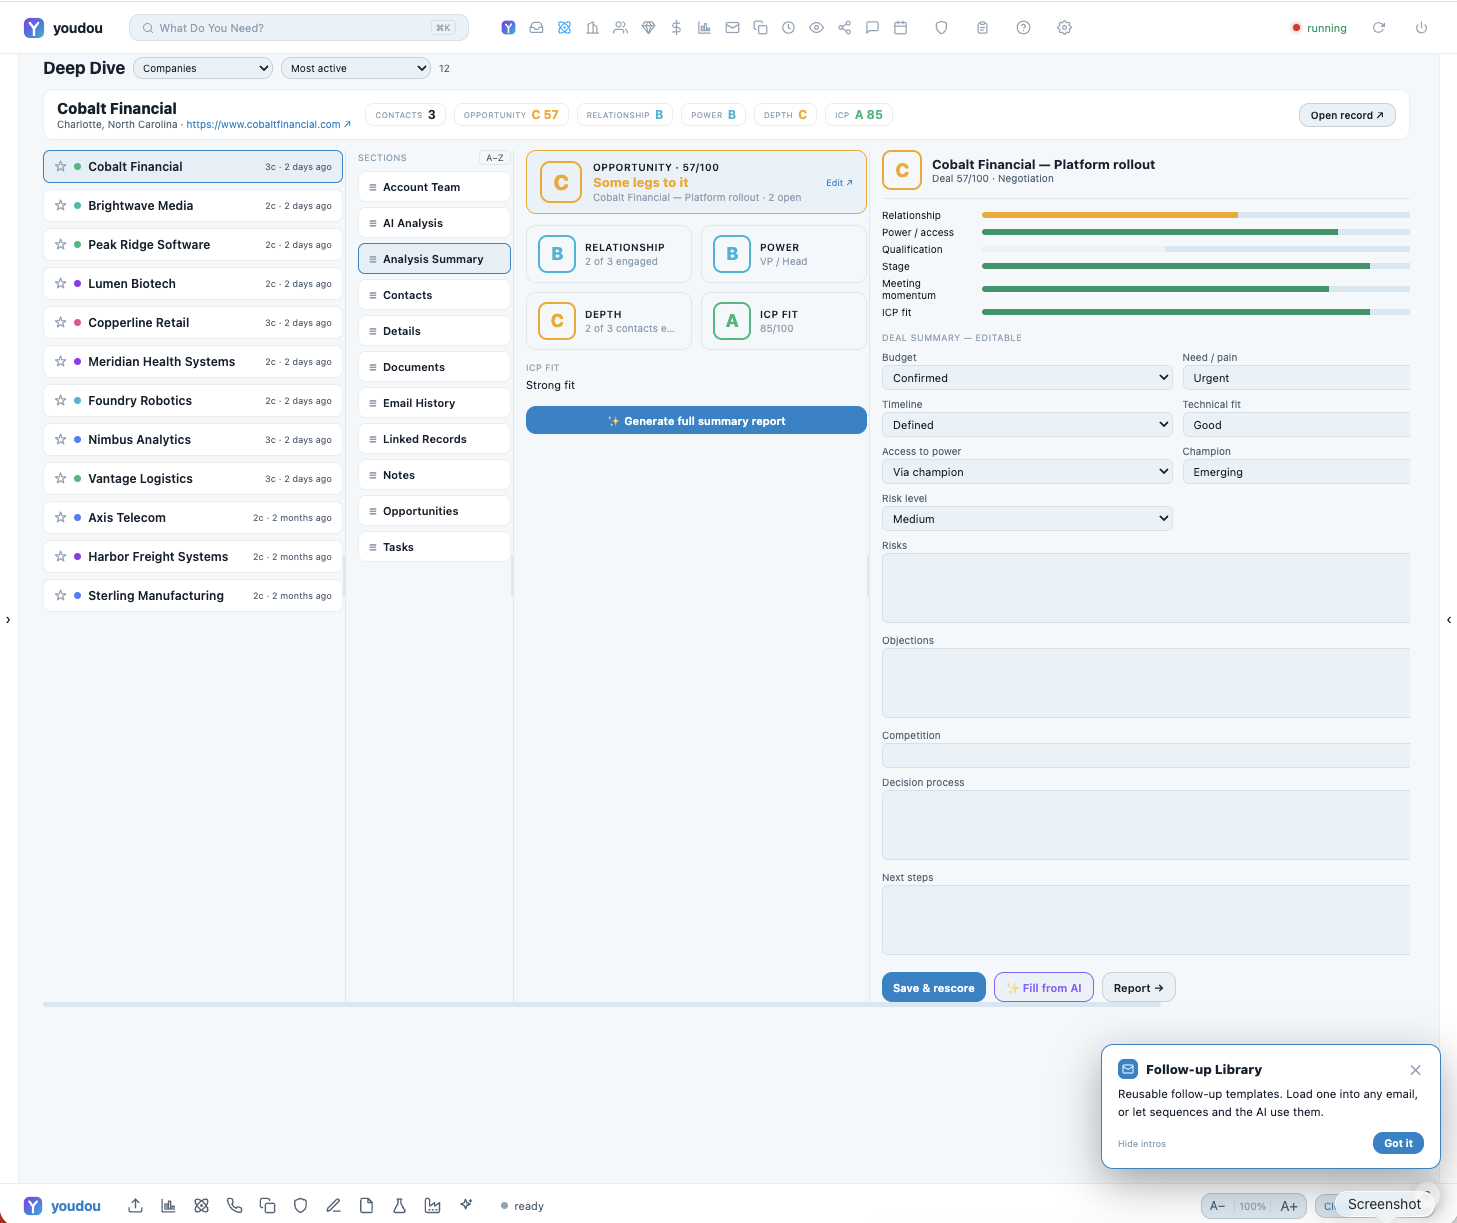Click the upload icon in bottom bar
Image resolution: width=1457 pixels, height=1223 pixels.
[x=136, y=1206]
